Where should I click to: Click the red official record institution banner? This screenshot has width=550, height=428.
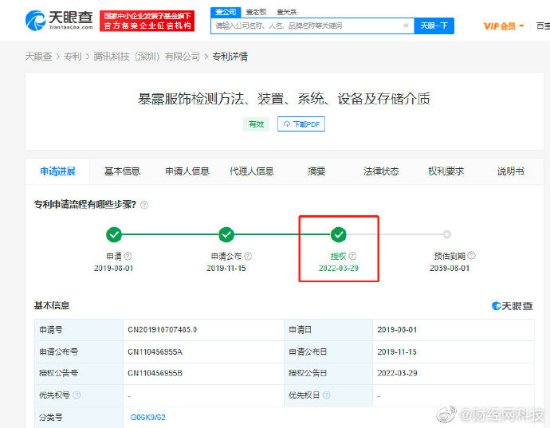pos(147,21)
